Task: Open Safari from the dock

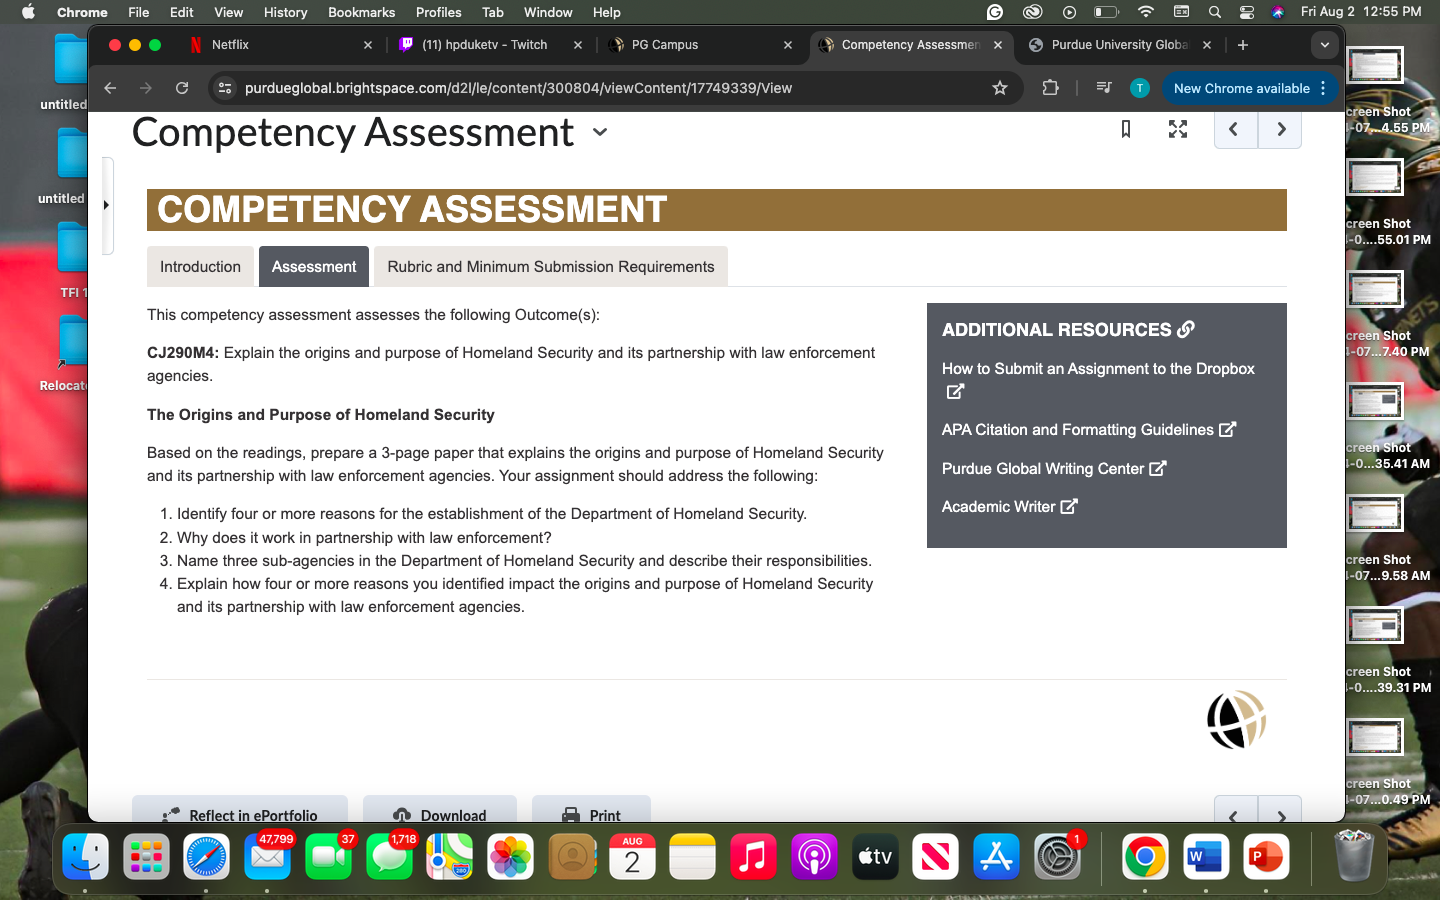Action: click(207, 857)
